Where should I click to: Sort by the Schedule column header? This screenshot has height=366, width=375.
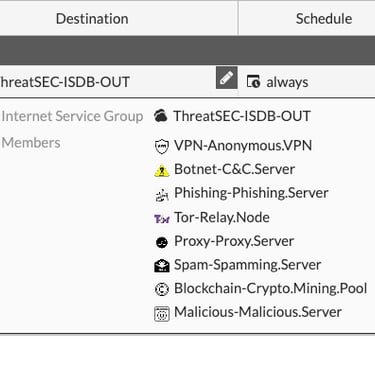(x=324, y=19)
